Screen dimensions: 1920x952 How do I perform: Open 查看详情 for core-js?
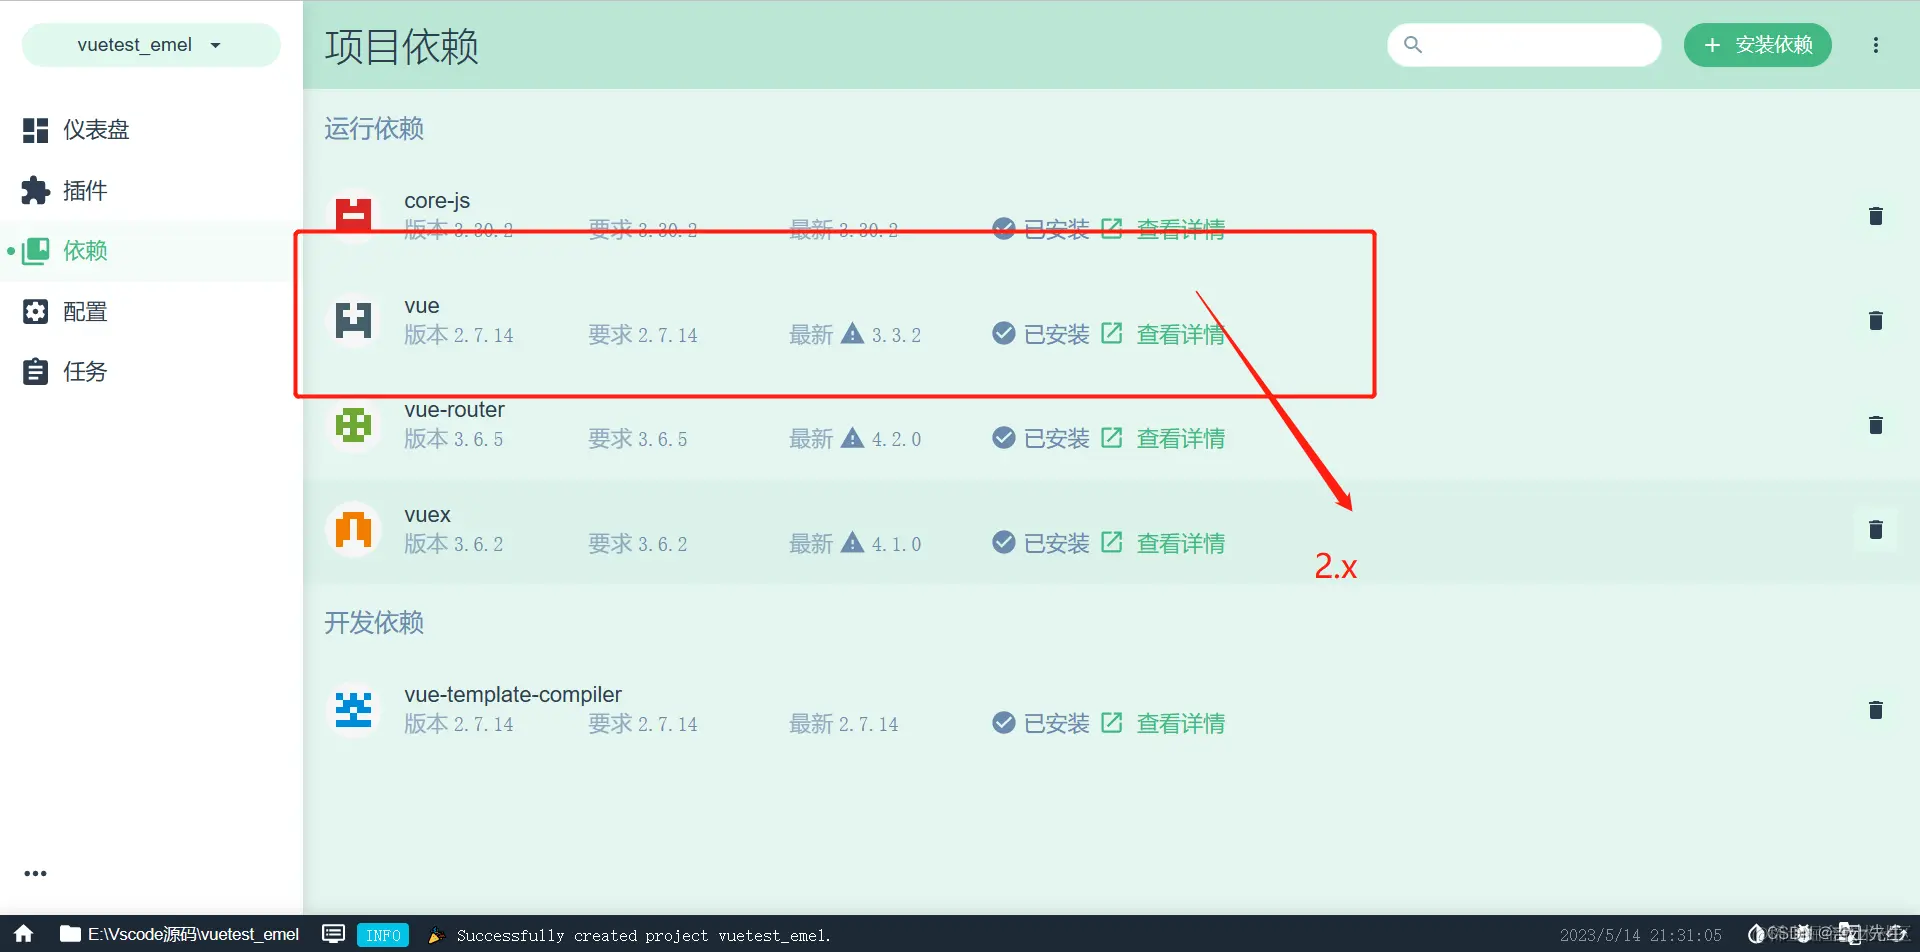1181,230
